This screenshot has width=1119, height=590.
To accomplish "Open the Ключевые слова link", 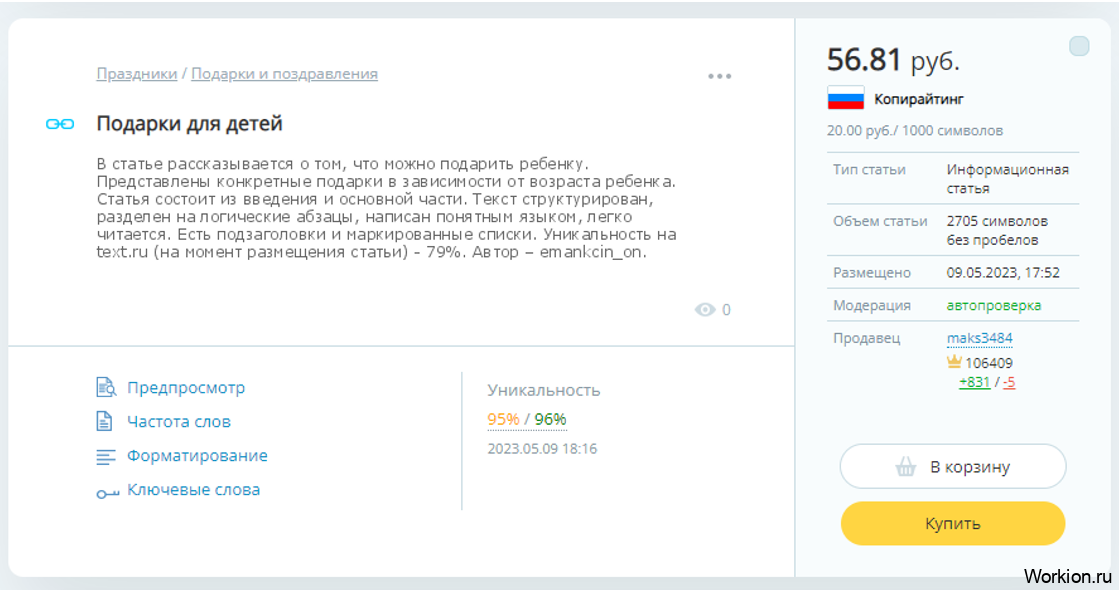I will [193, 490].
